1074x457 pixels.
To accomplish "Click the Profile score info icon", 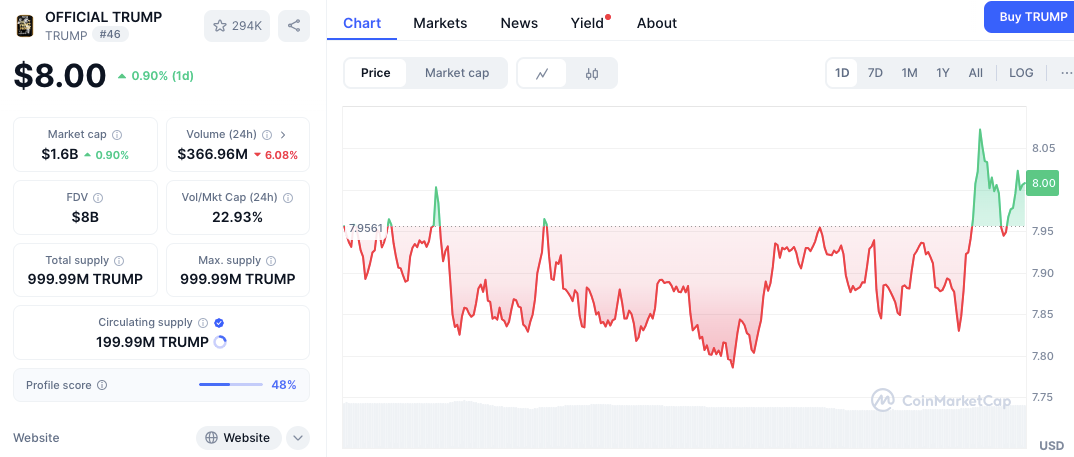I will click(102, 385).
